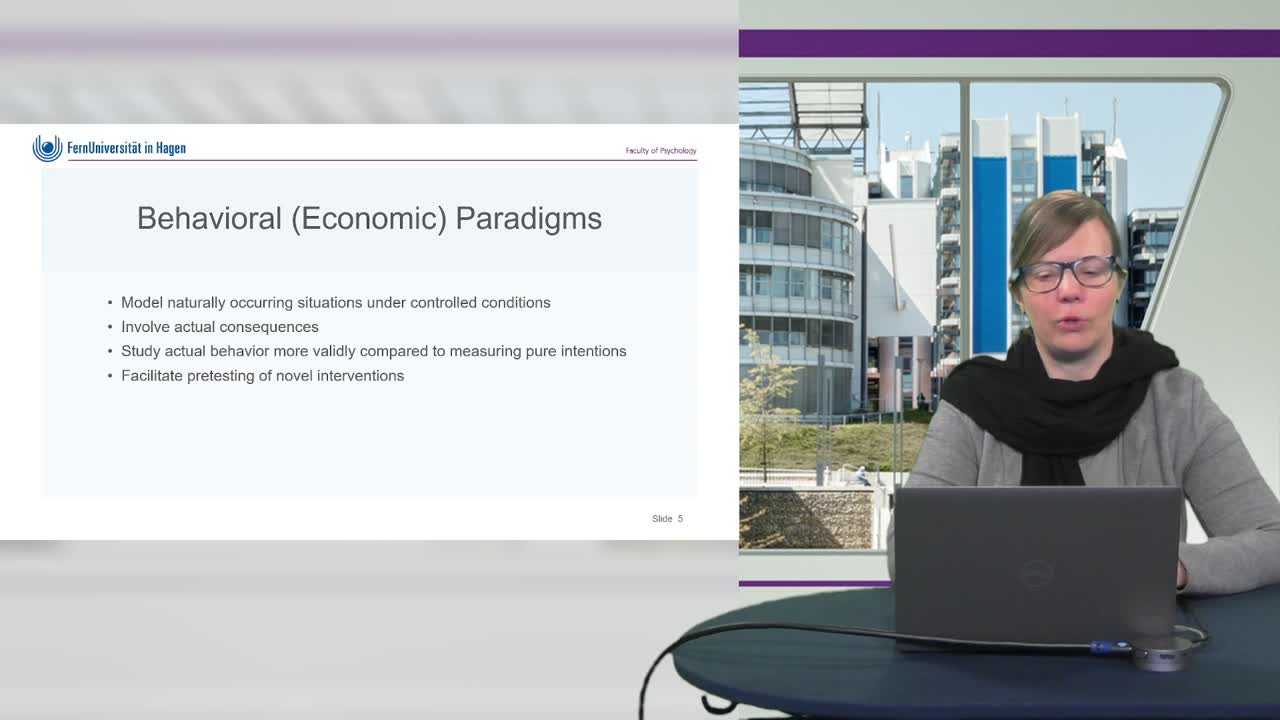
Task: Click the bullet dot before 'Involve actual consequences'
Action: pos(110,327)
